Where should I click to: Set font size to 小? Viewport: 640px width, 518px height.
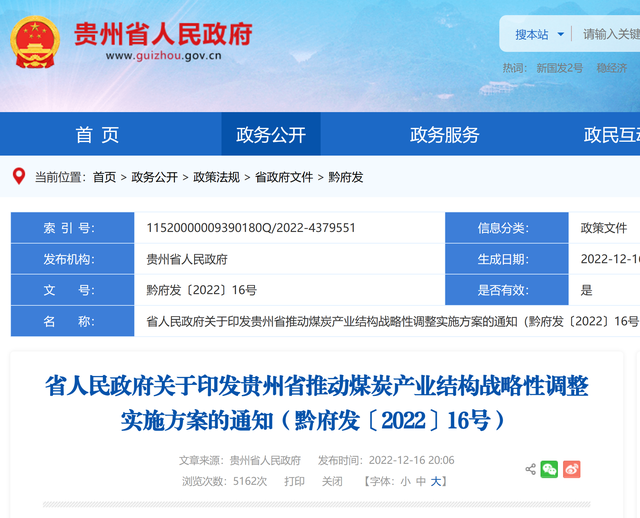pyautogui.click(x=405, y=481)
